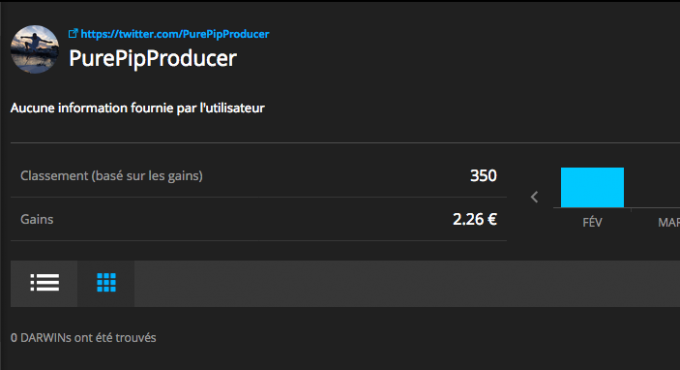Viewport: 680px width, 370px height.
Task: Switch to list view icon
Action: [44, 283]
